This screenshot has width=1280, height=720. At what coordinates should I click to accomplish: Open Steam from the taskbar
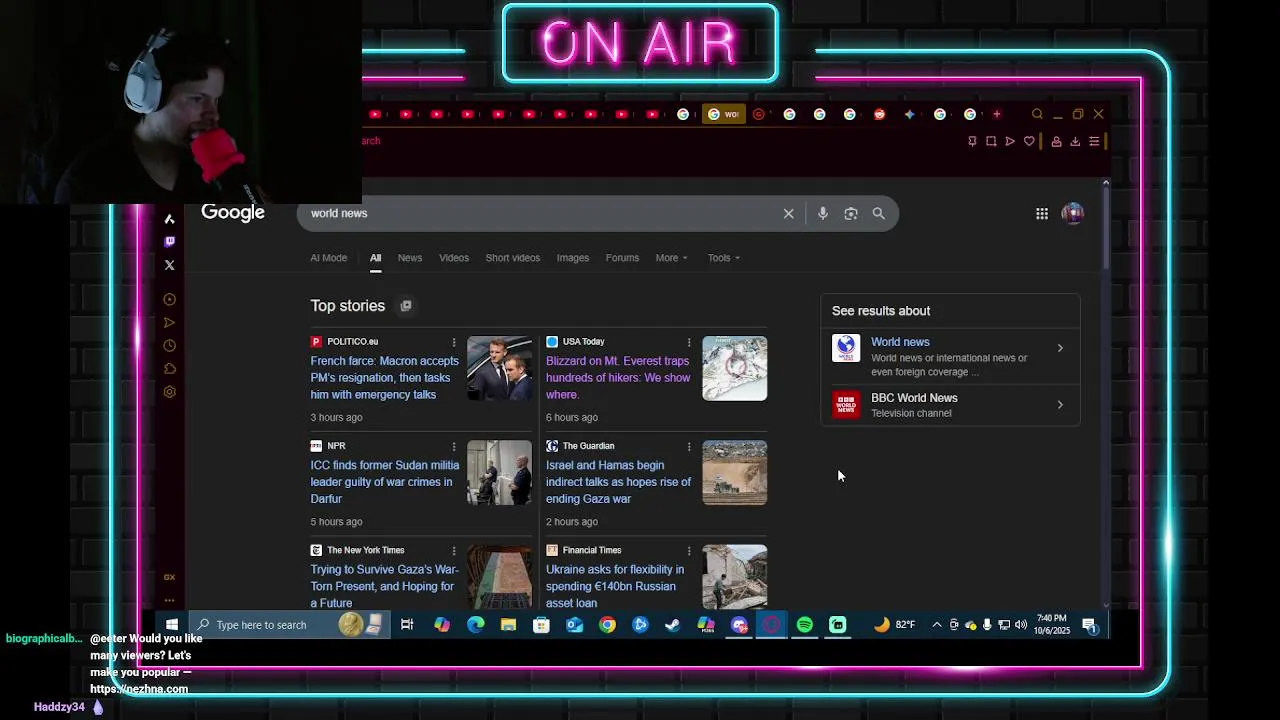point(673,625)
